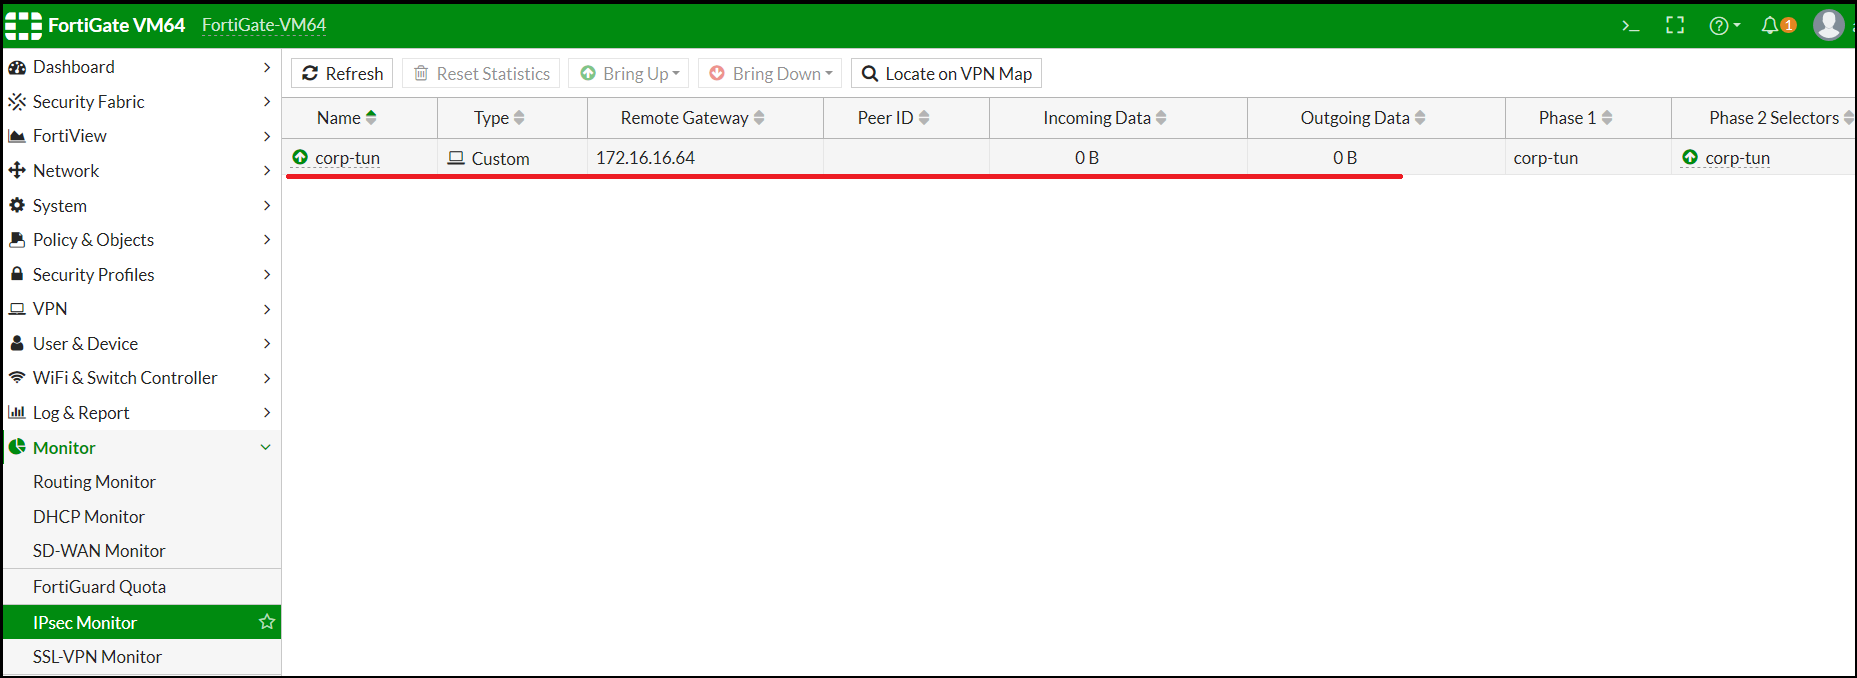1857x678 pixels.
Task: Expand the Dashboard menu chevron
Action: 267,67
